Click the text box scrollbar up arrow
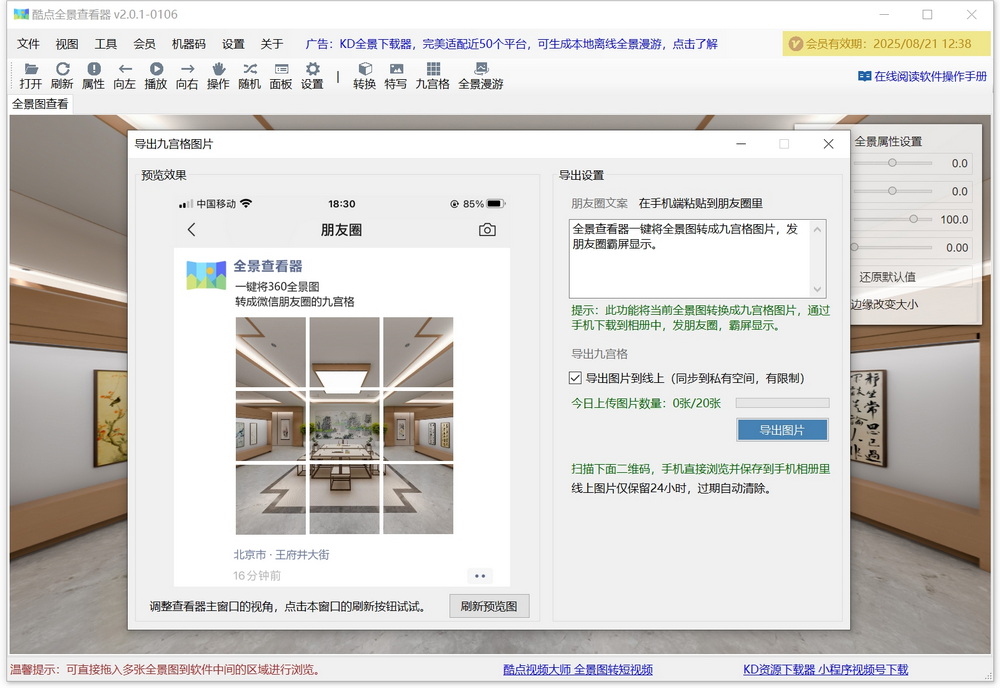The width and height of the screenshot is (1000, 688). tap(817, 229)
